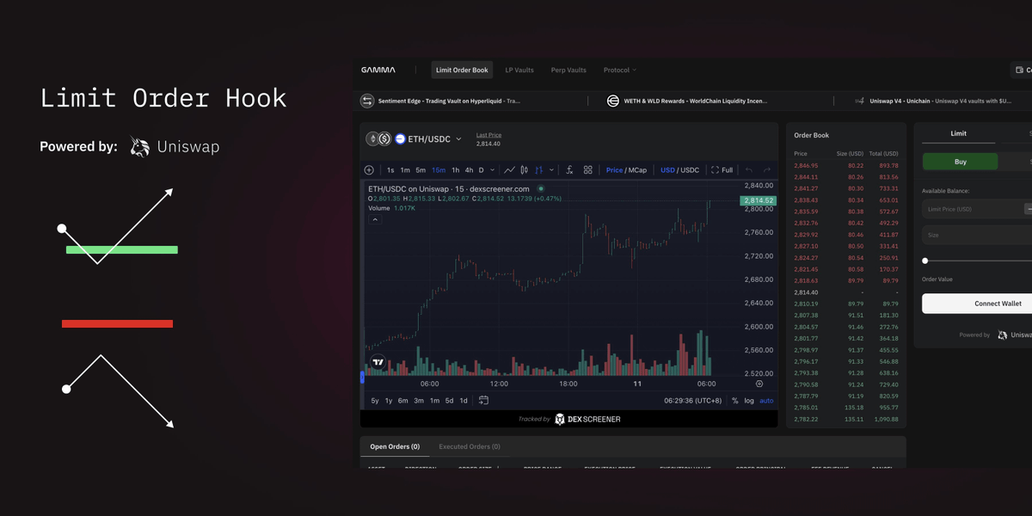Click the Limit Price (USD) input field
The image size is (1032, 516).
(977, 209)
